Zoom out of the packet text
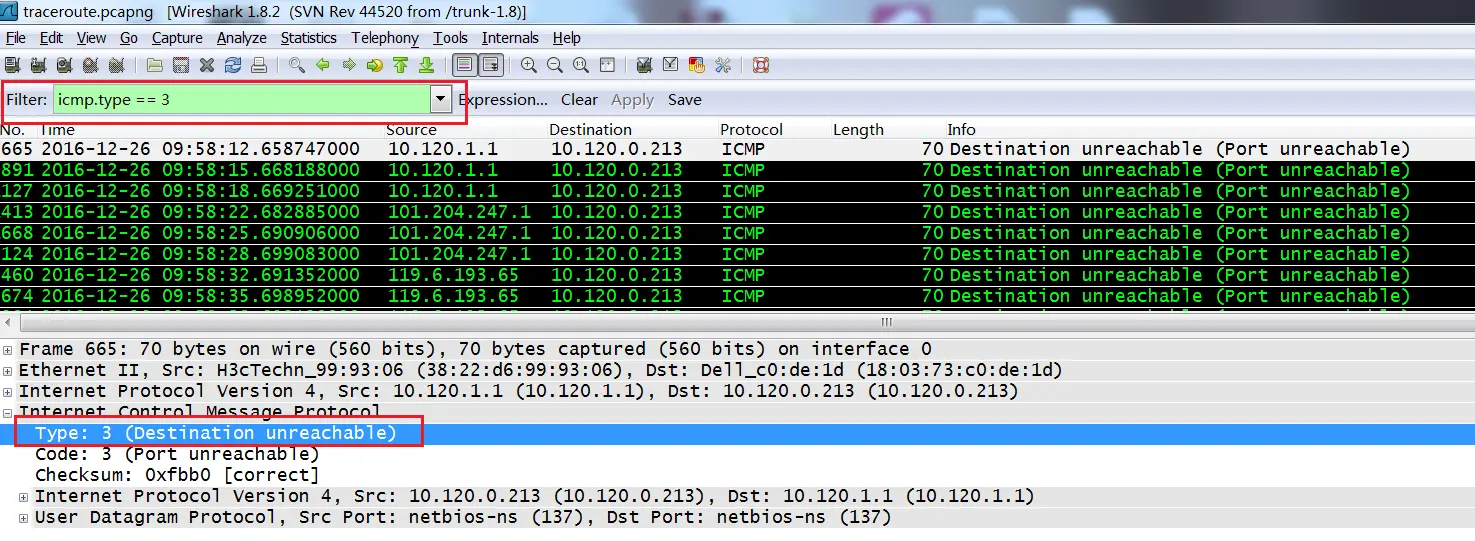This screenshot has height=541, width=1475. [555, 65]
